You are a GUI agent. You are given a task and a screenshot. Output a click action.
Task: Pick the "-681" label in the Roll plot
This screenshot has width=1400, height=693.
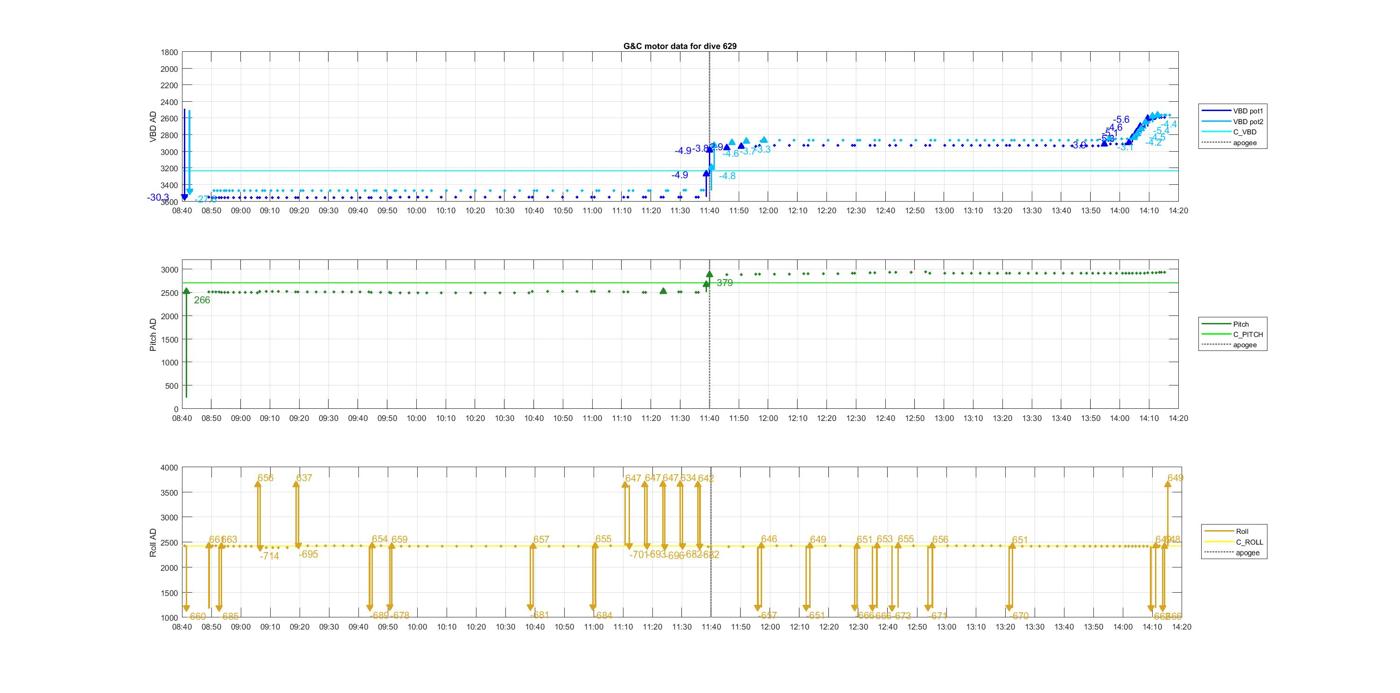point(539,615)
